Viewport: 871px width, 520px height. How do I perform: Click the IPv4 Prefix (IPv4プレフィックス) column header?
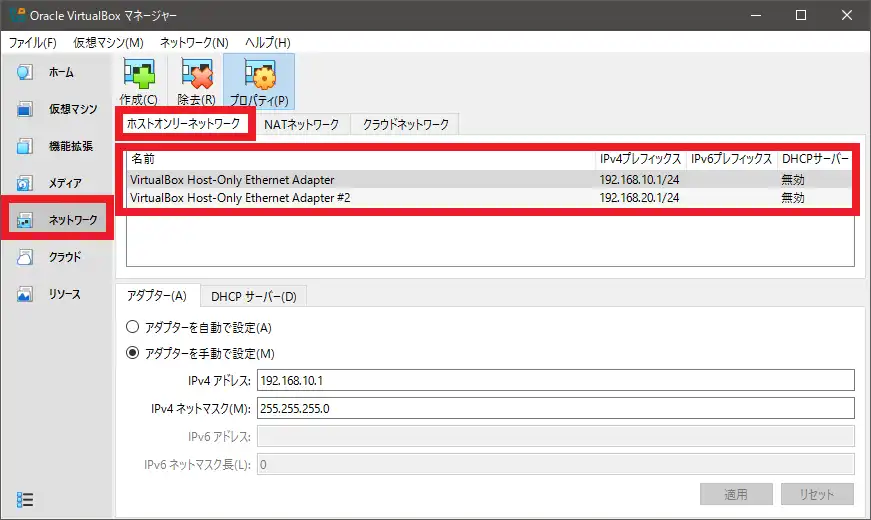click(x=640, y=159)
